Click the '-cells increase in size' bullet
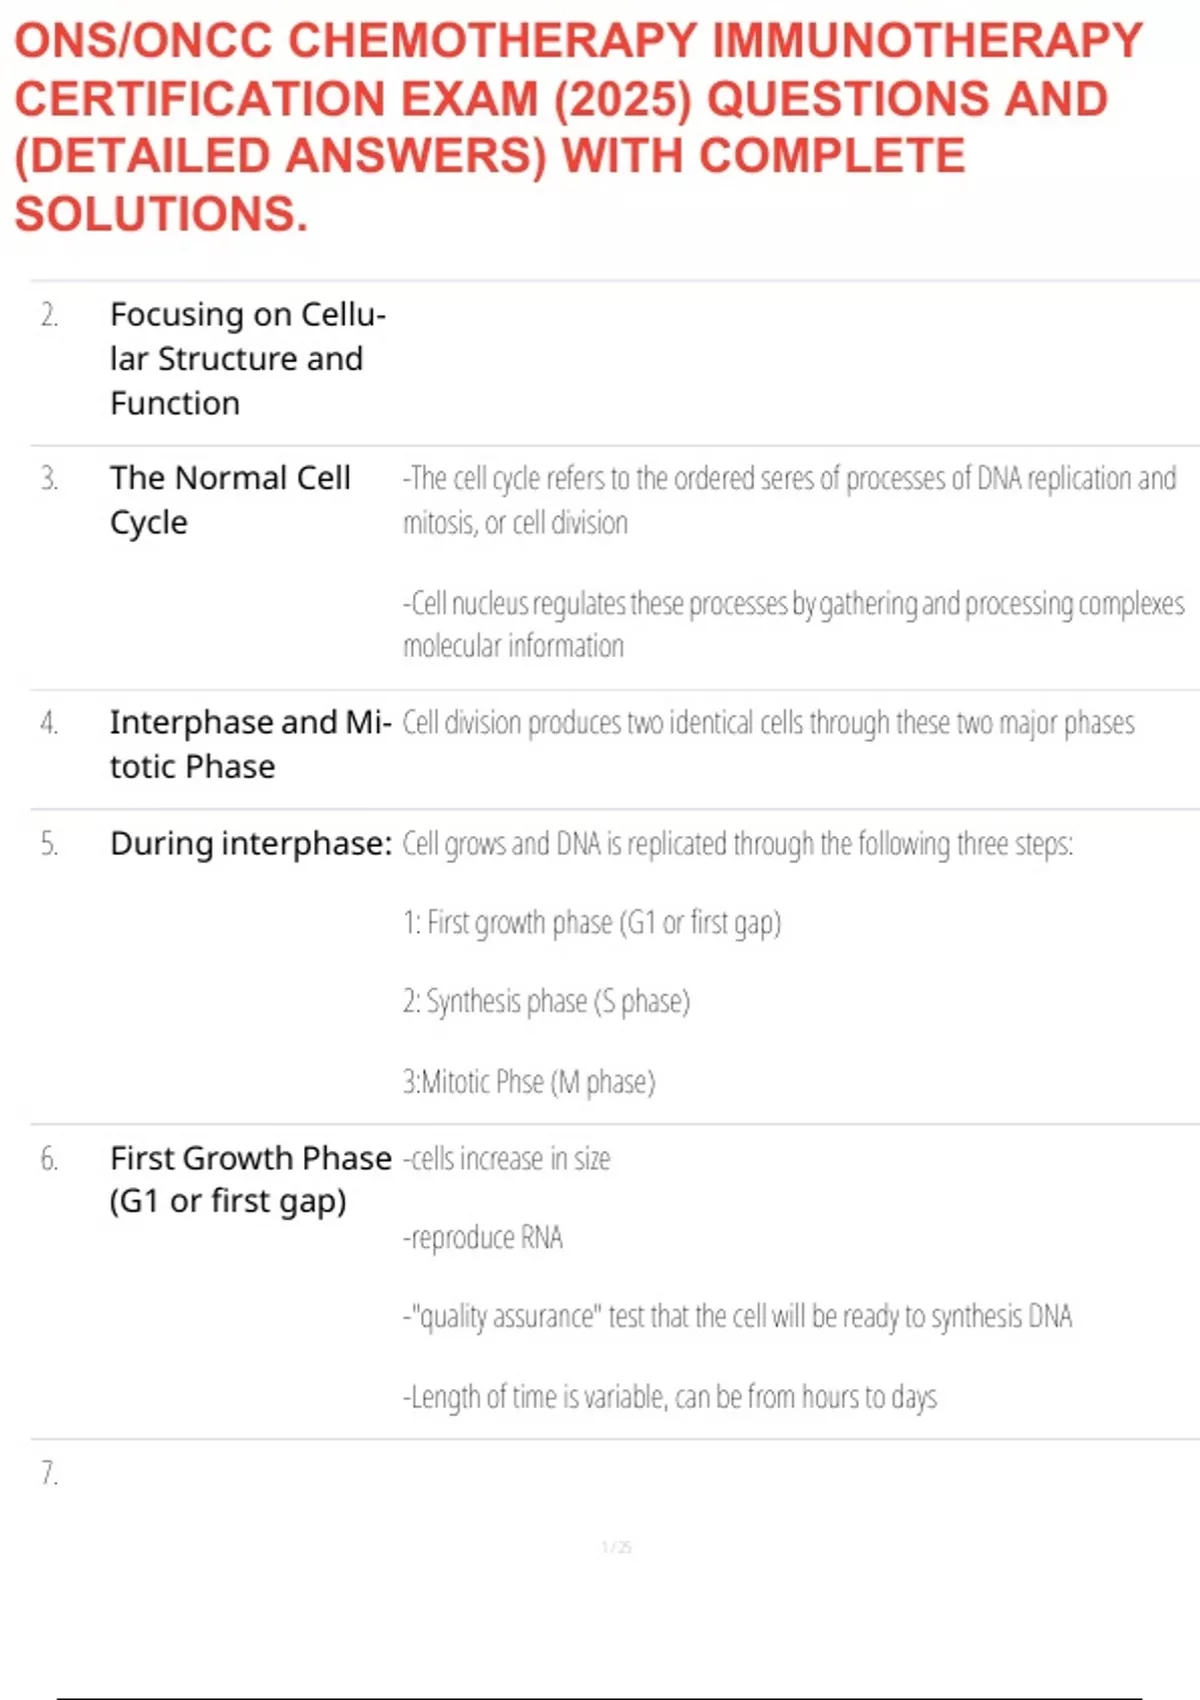This screenshot has width=1200, height=1700. (507, 1158)
